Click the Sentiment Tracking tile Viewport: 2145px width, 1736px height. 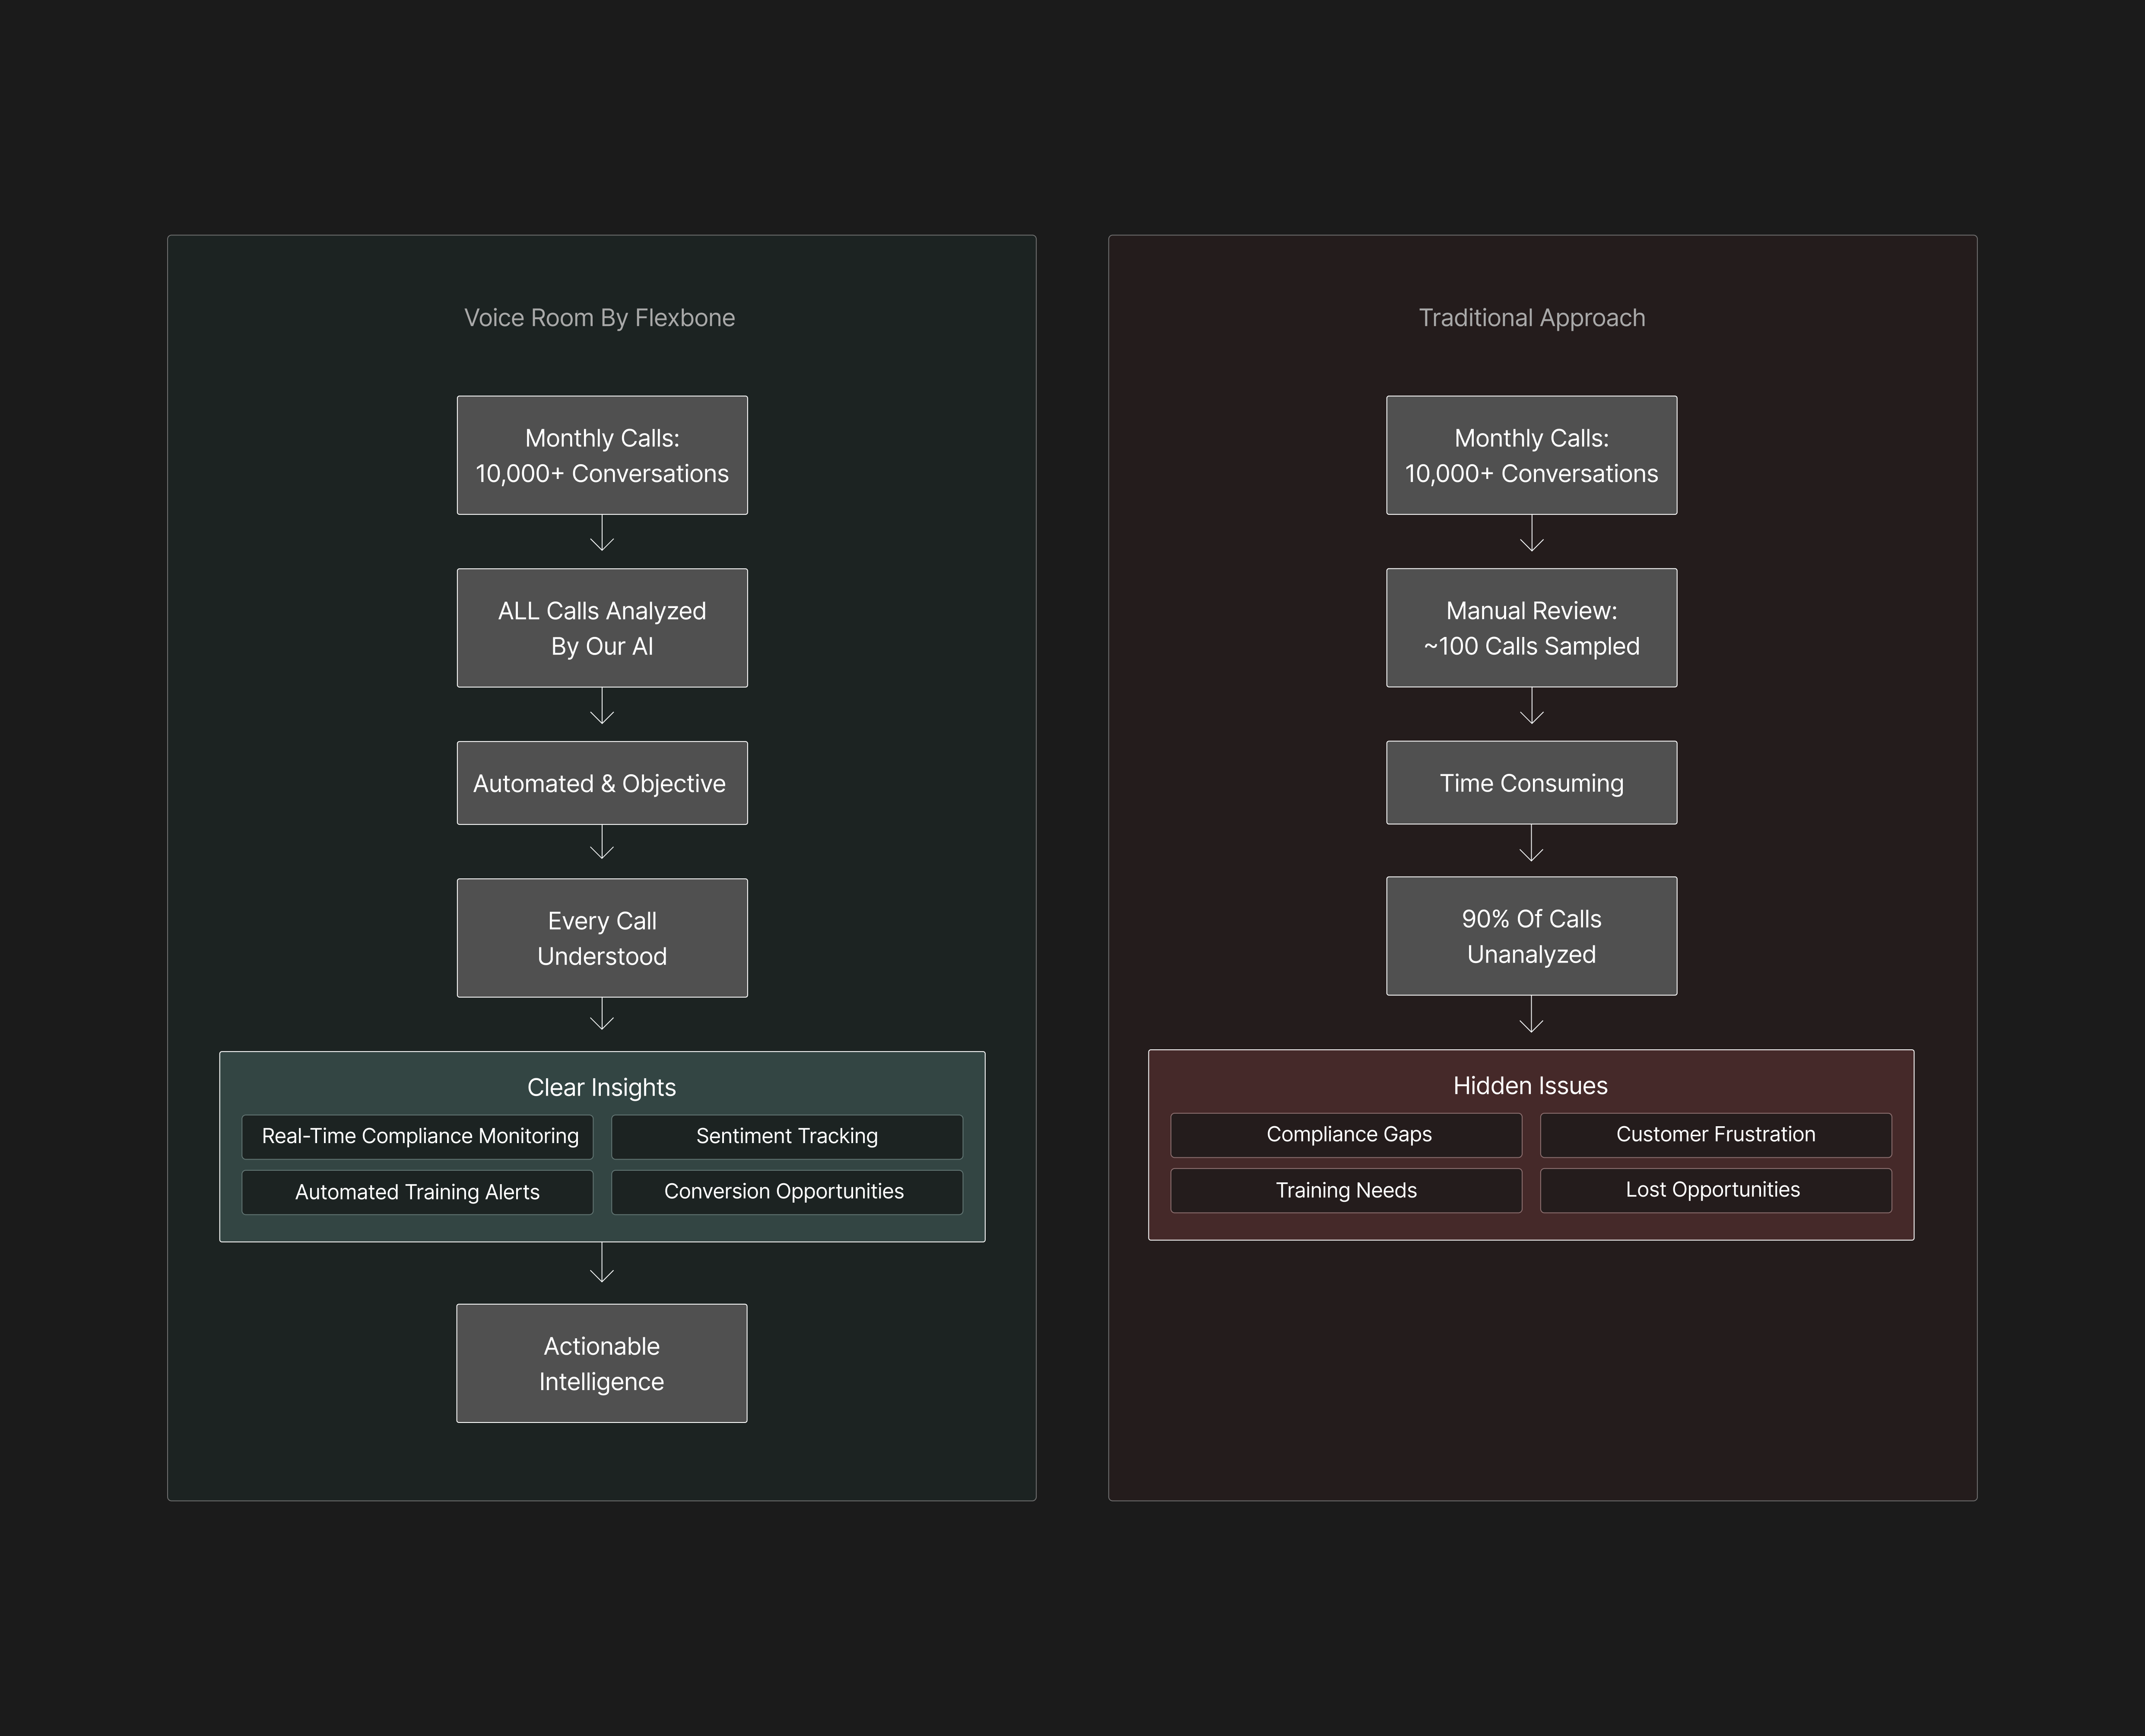(787, 1137)
